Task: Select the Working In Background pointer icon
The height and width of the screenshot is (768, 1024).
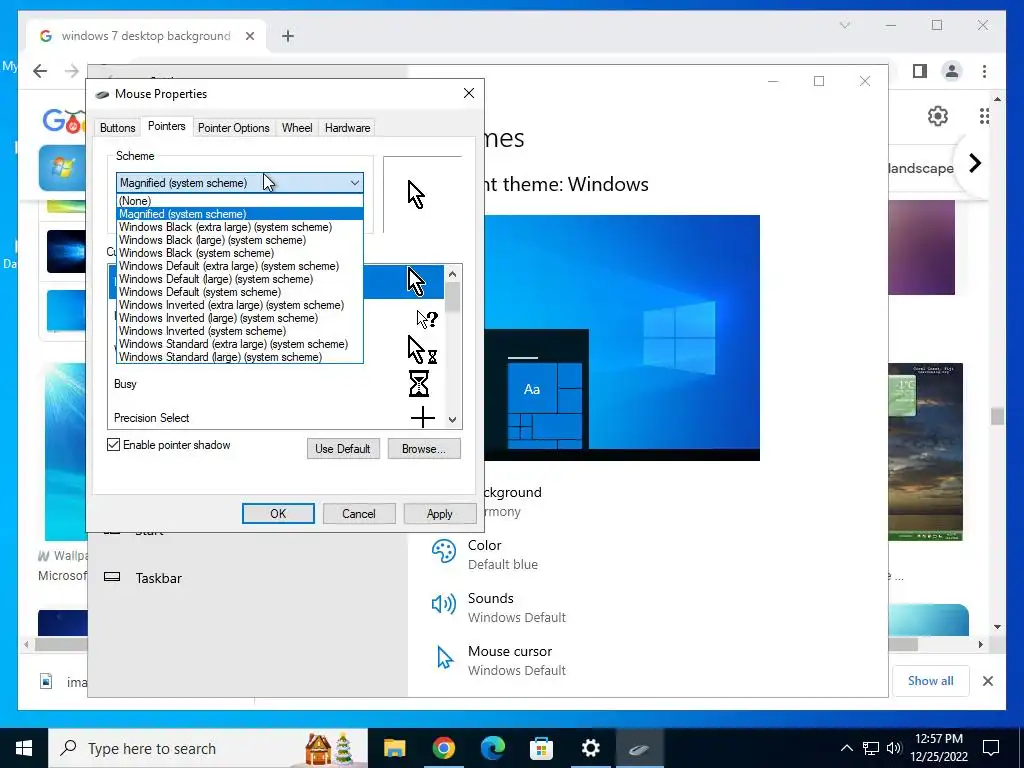Action: 422,351
